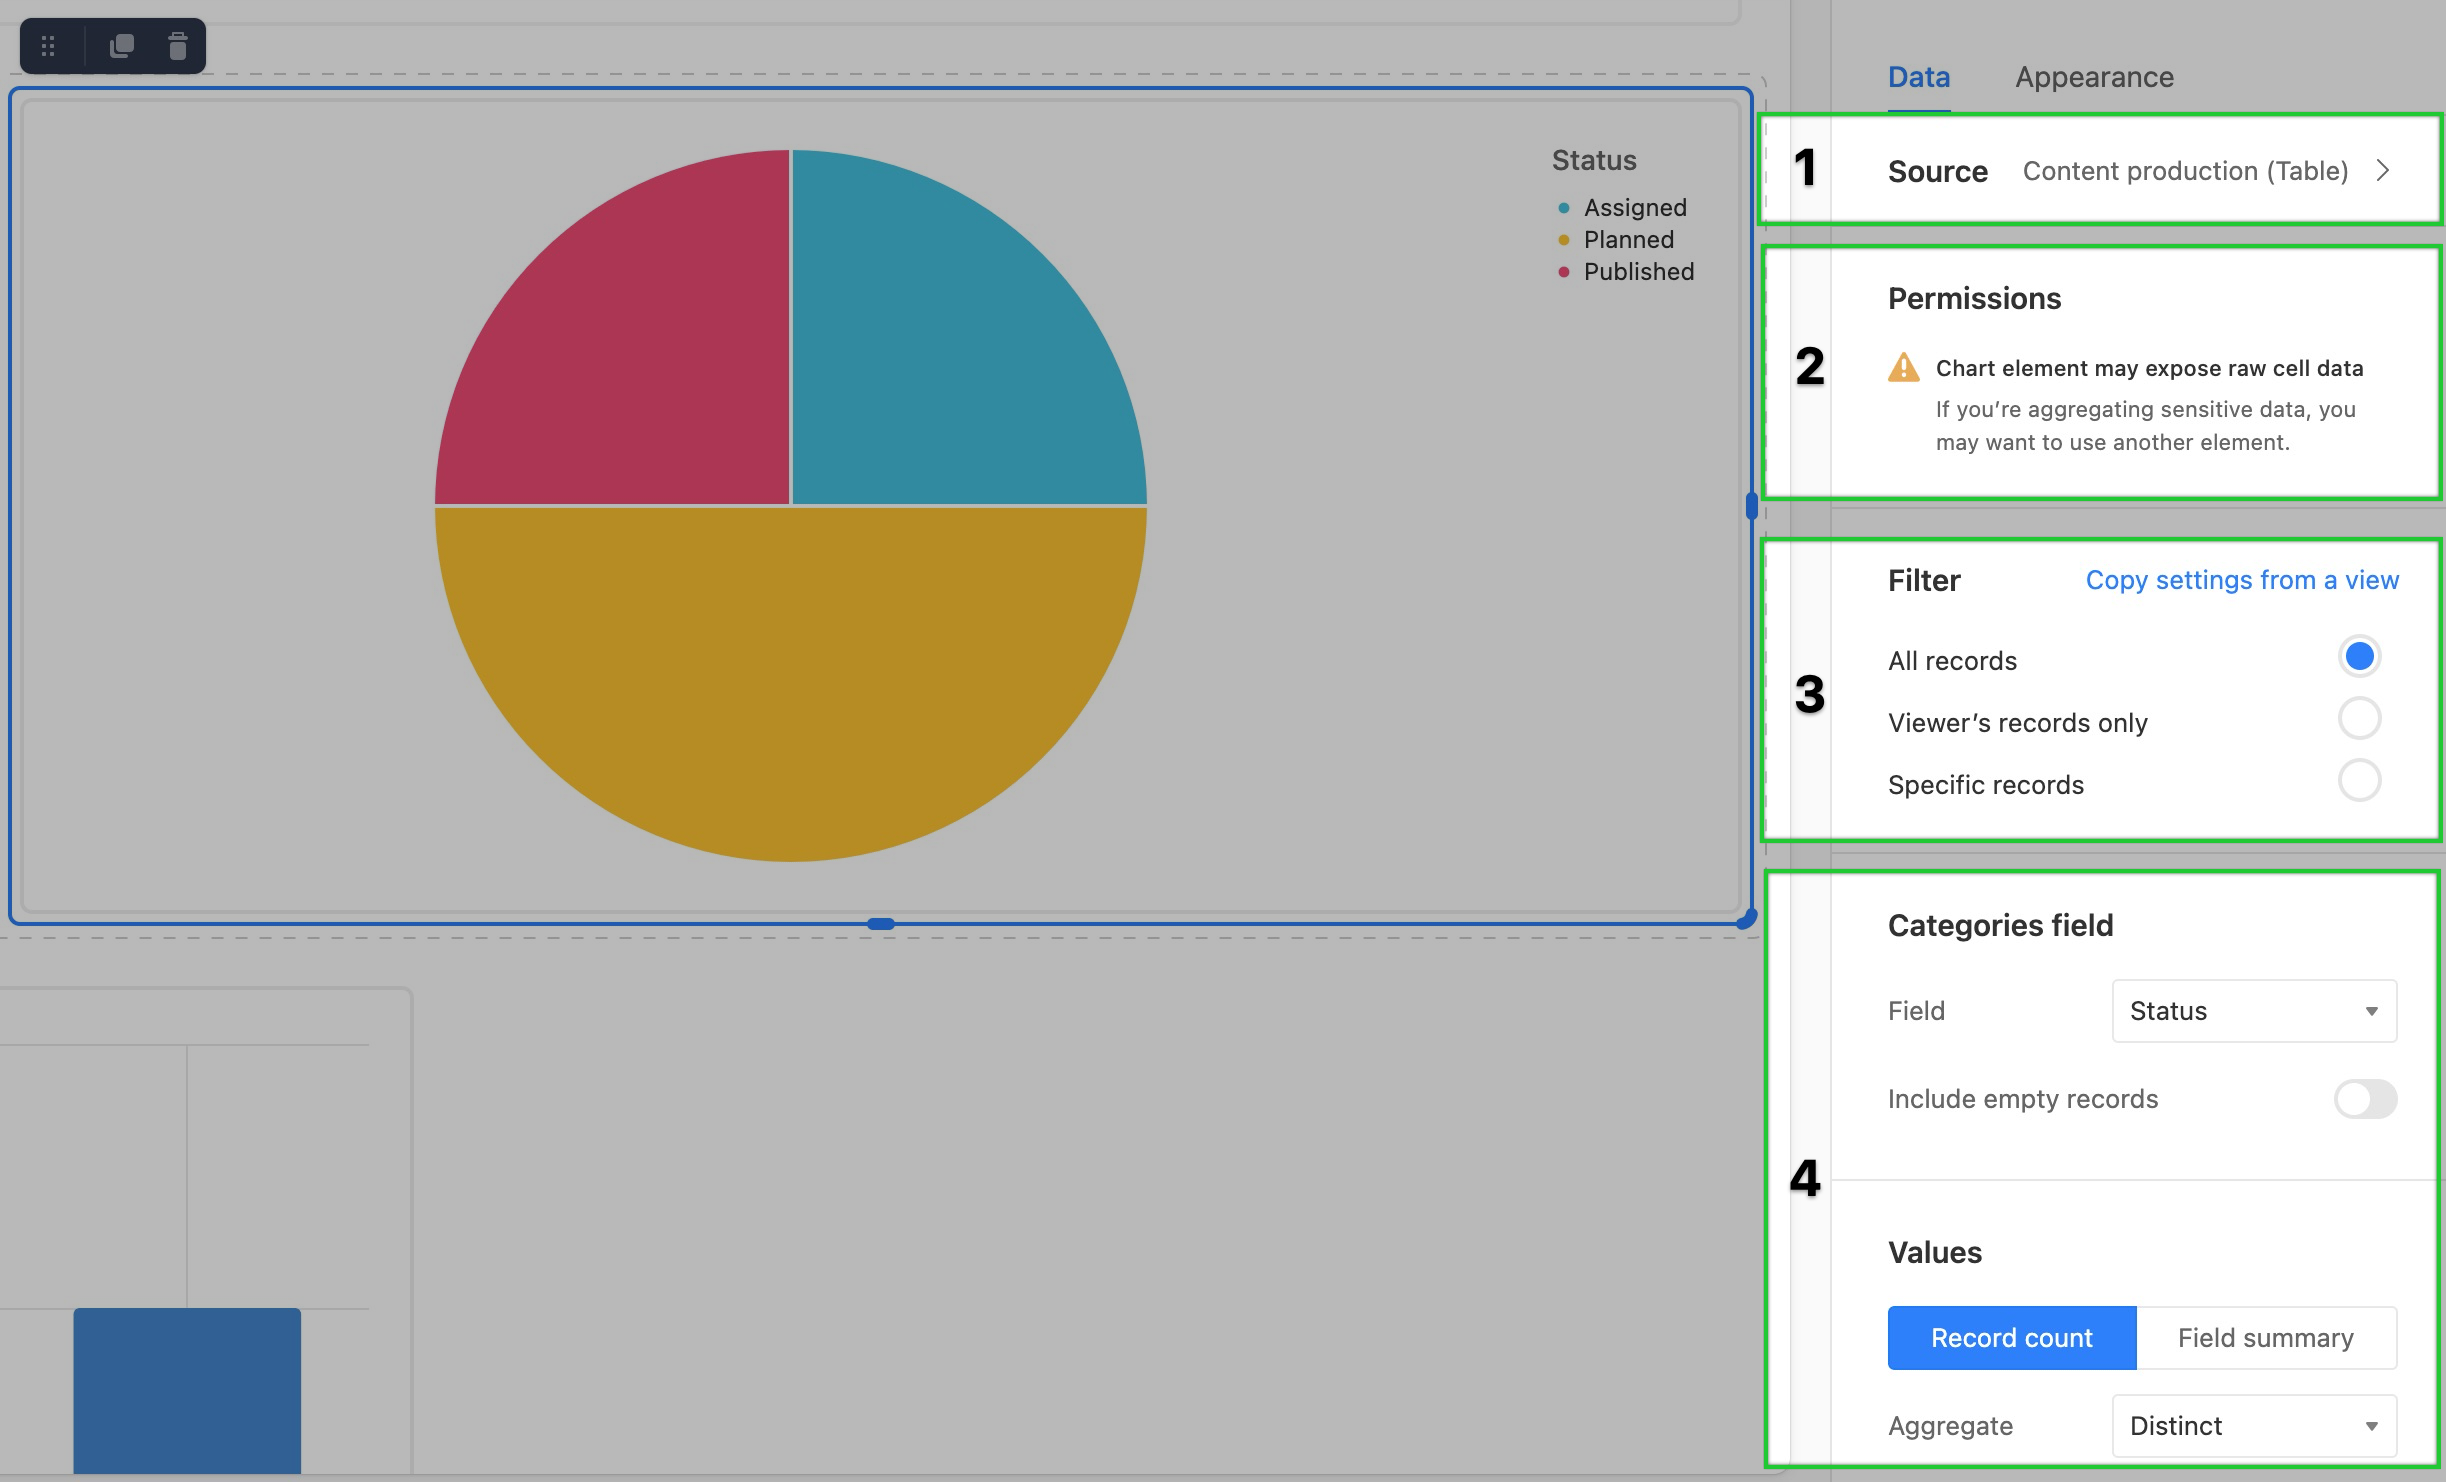Open the Field dropdown showing Status

(2254, 1011)
